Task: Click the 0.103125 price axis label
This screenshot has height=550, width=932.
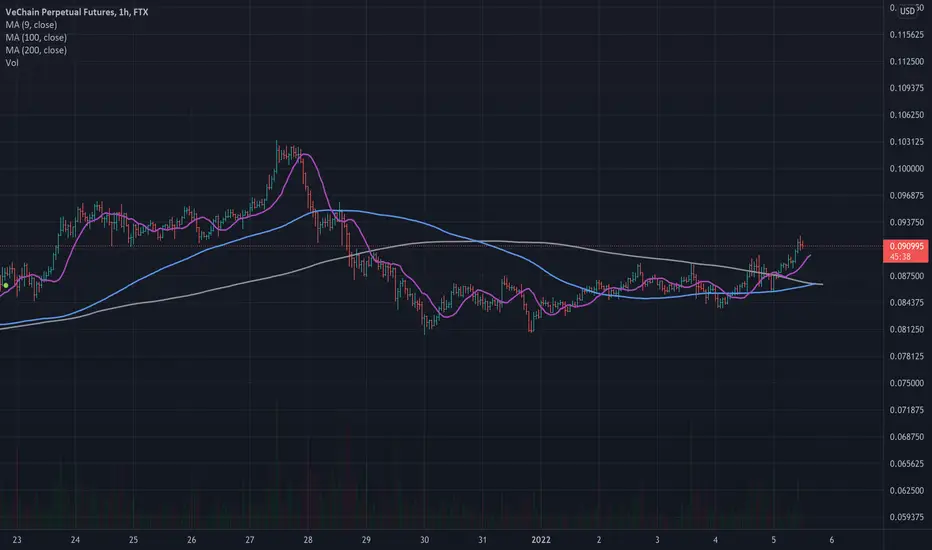Action: [x=906, y=142]
